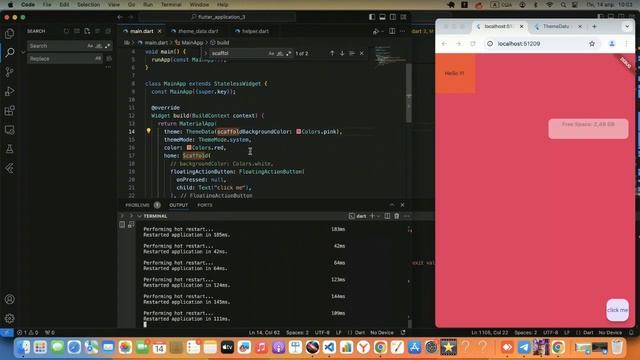
Task: Open the Search view in activity bar
Action: [9, 53]
